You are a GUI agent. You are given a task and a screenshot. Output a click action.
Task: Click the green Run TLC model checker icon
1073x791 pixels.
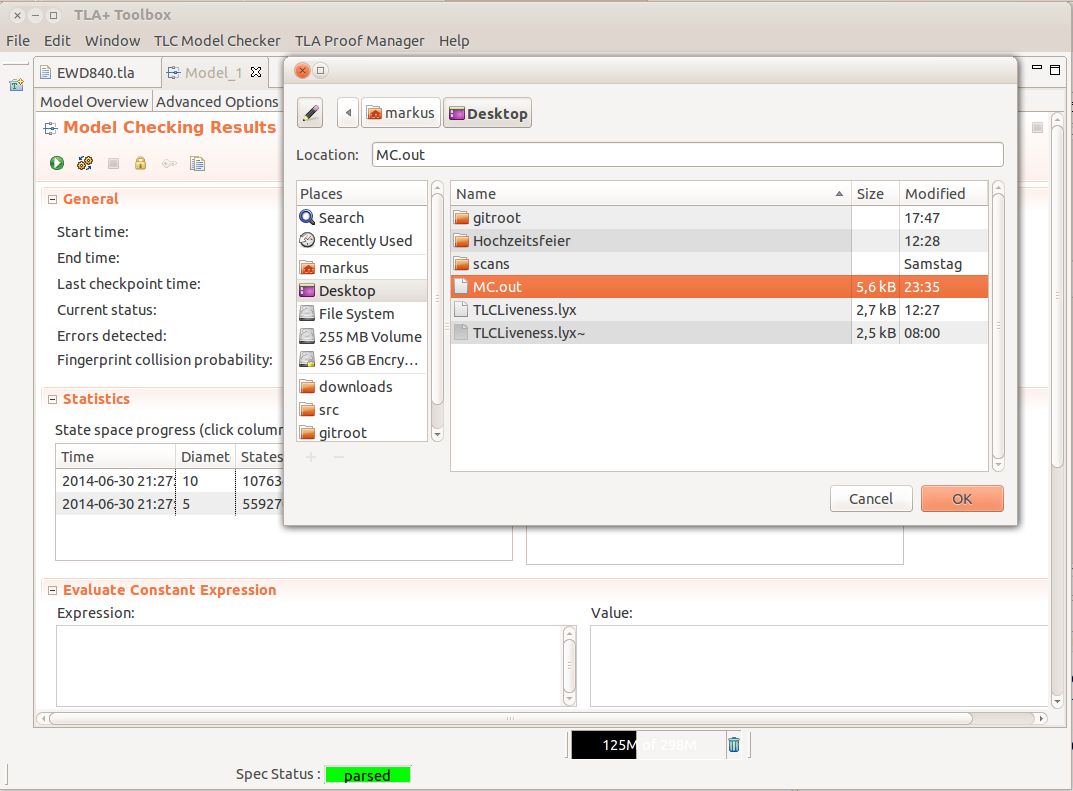tap(57, 163)
